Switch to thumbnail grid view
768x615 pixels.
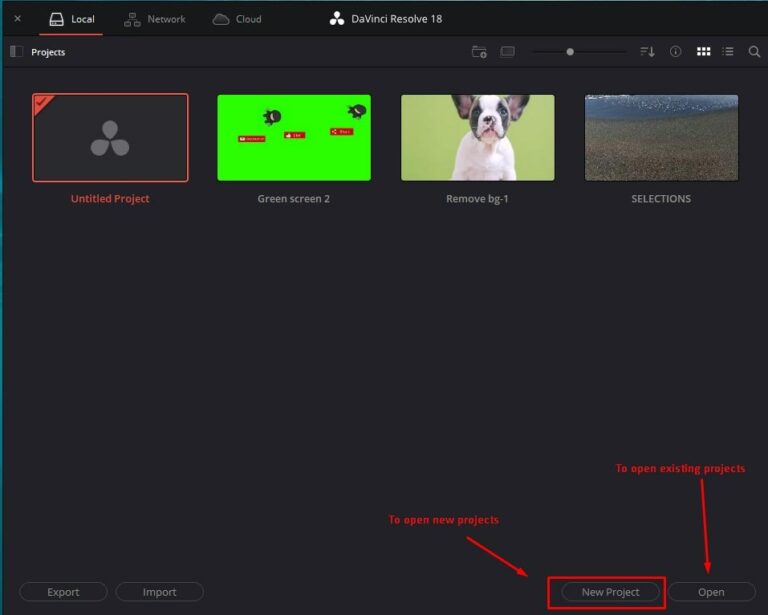703,51
